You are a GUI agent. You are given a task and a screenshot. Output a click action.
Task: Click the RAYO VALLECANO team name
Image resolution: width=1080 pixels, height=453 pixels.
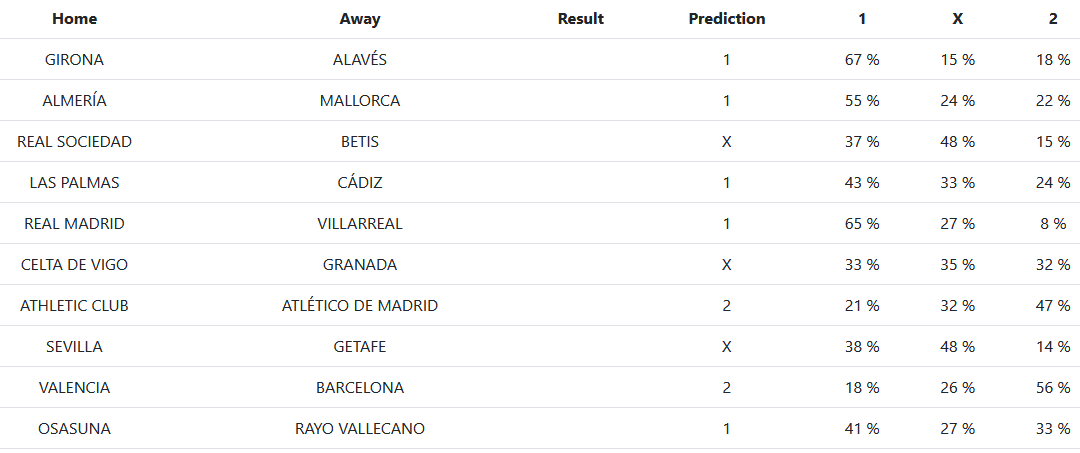(360, 429)
